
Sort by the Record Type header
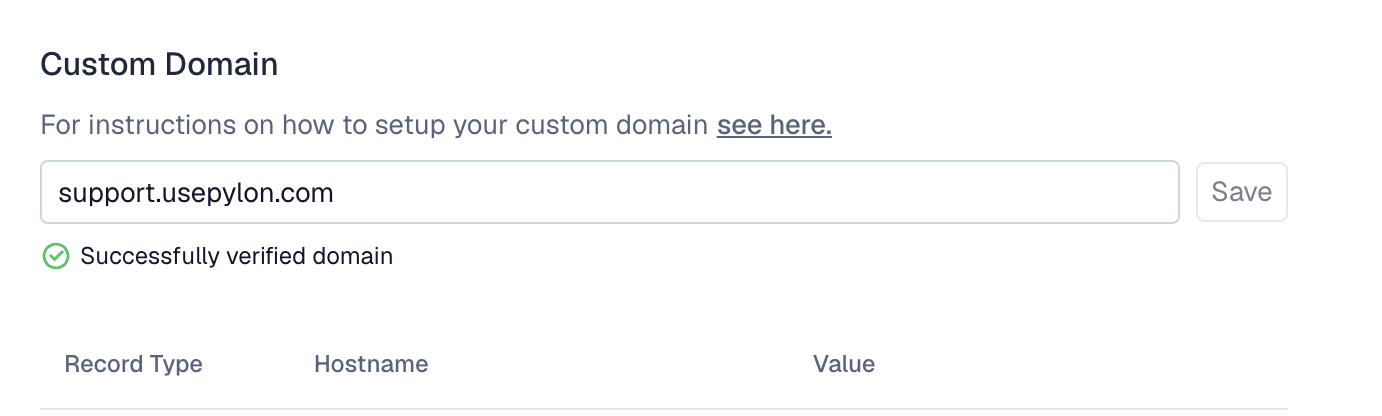coord(133,364)
